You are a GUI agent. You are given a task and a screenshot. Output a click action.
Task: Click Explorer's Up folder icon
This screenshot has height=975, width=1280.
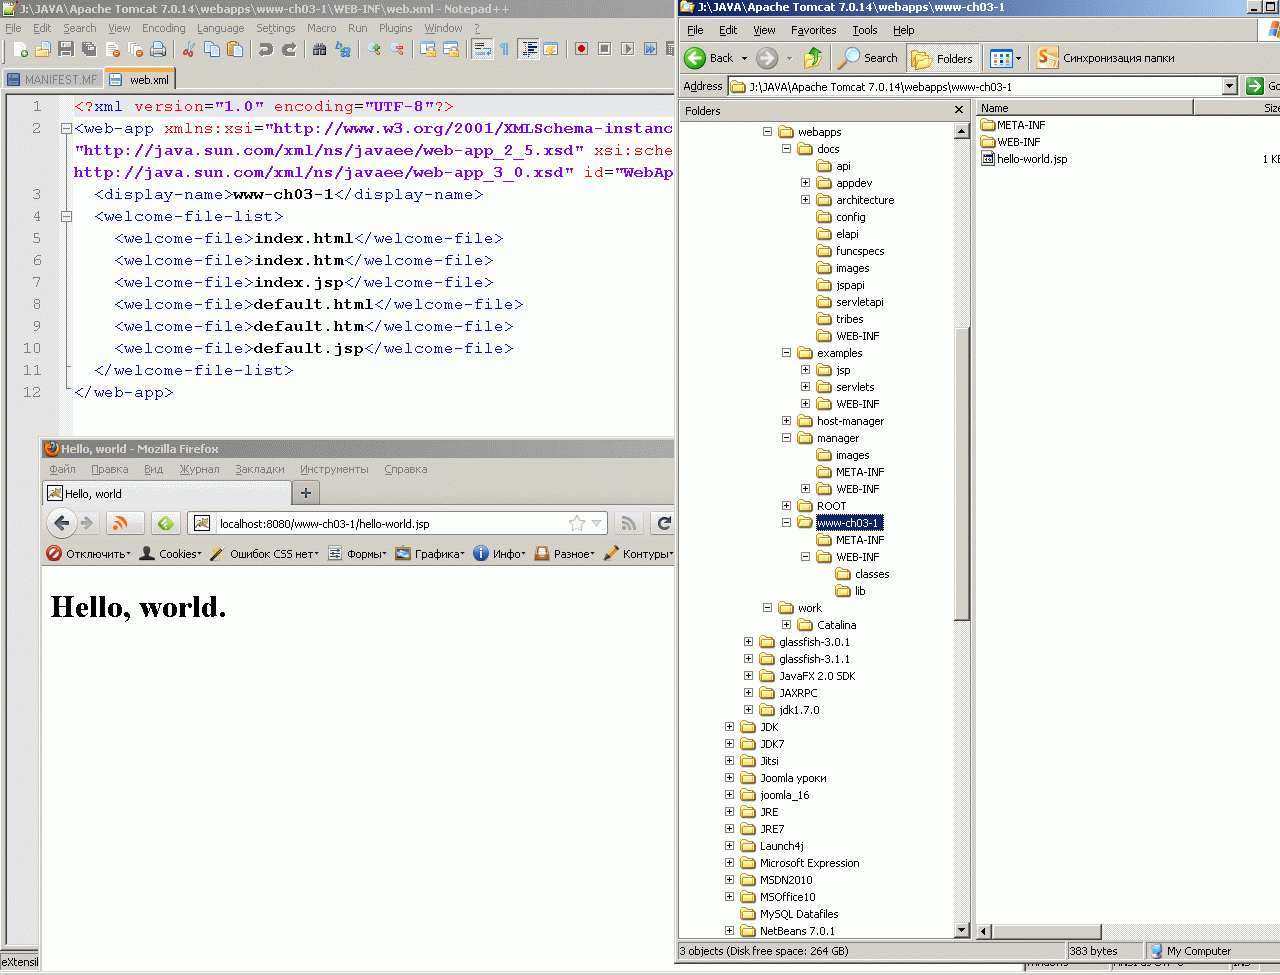coord(813,58)
